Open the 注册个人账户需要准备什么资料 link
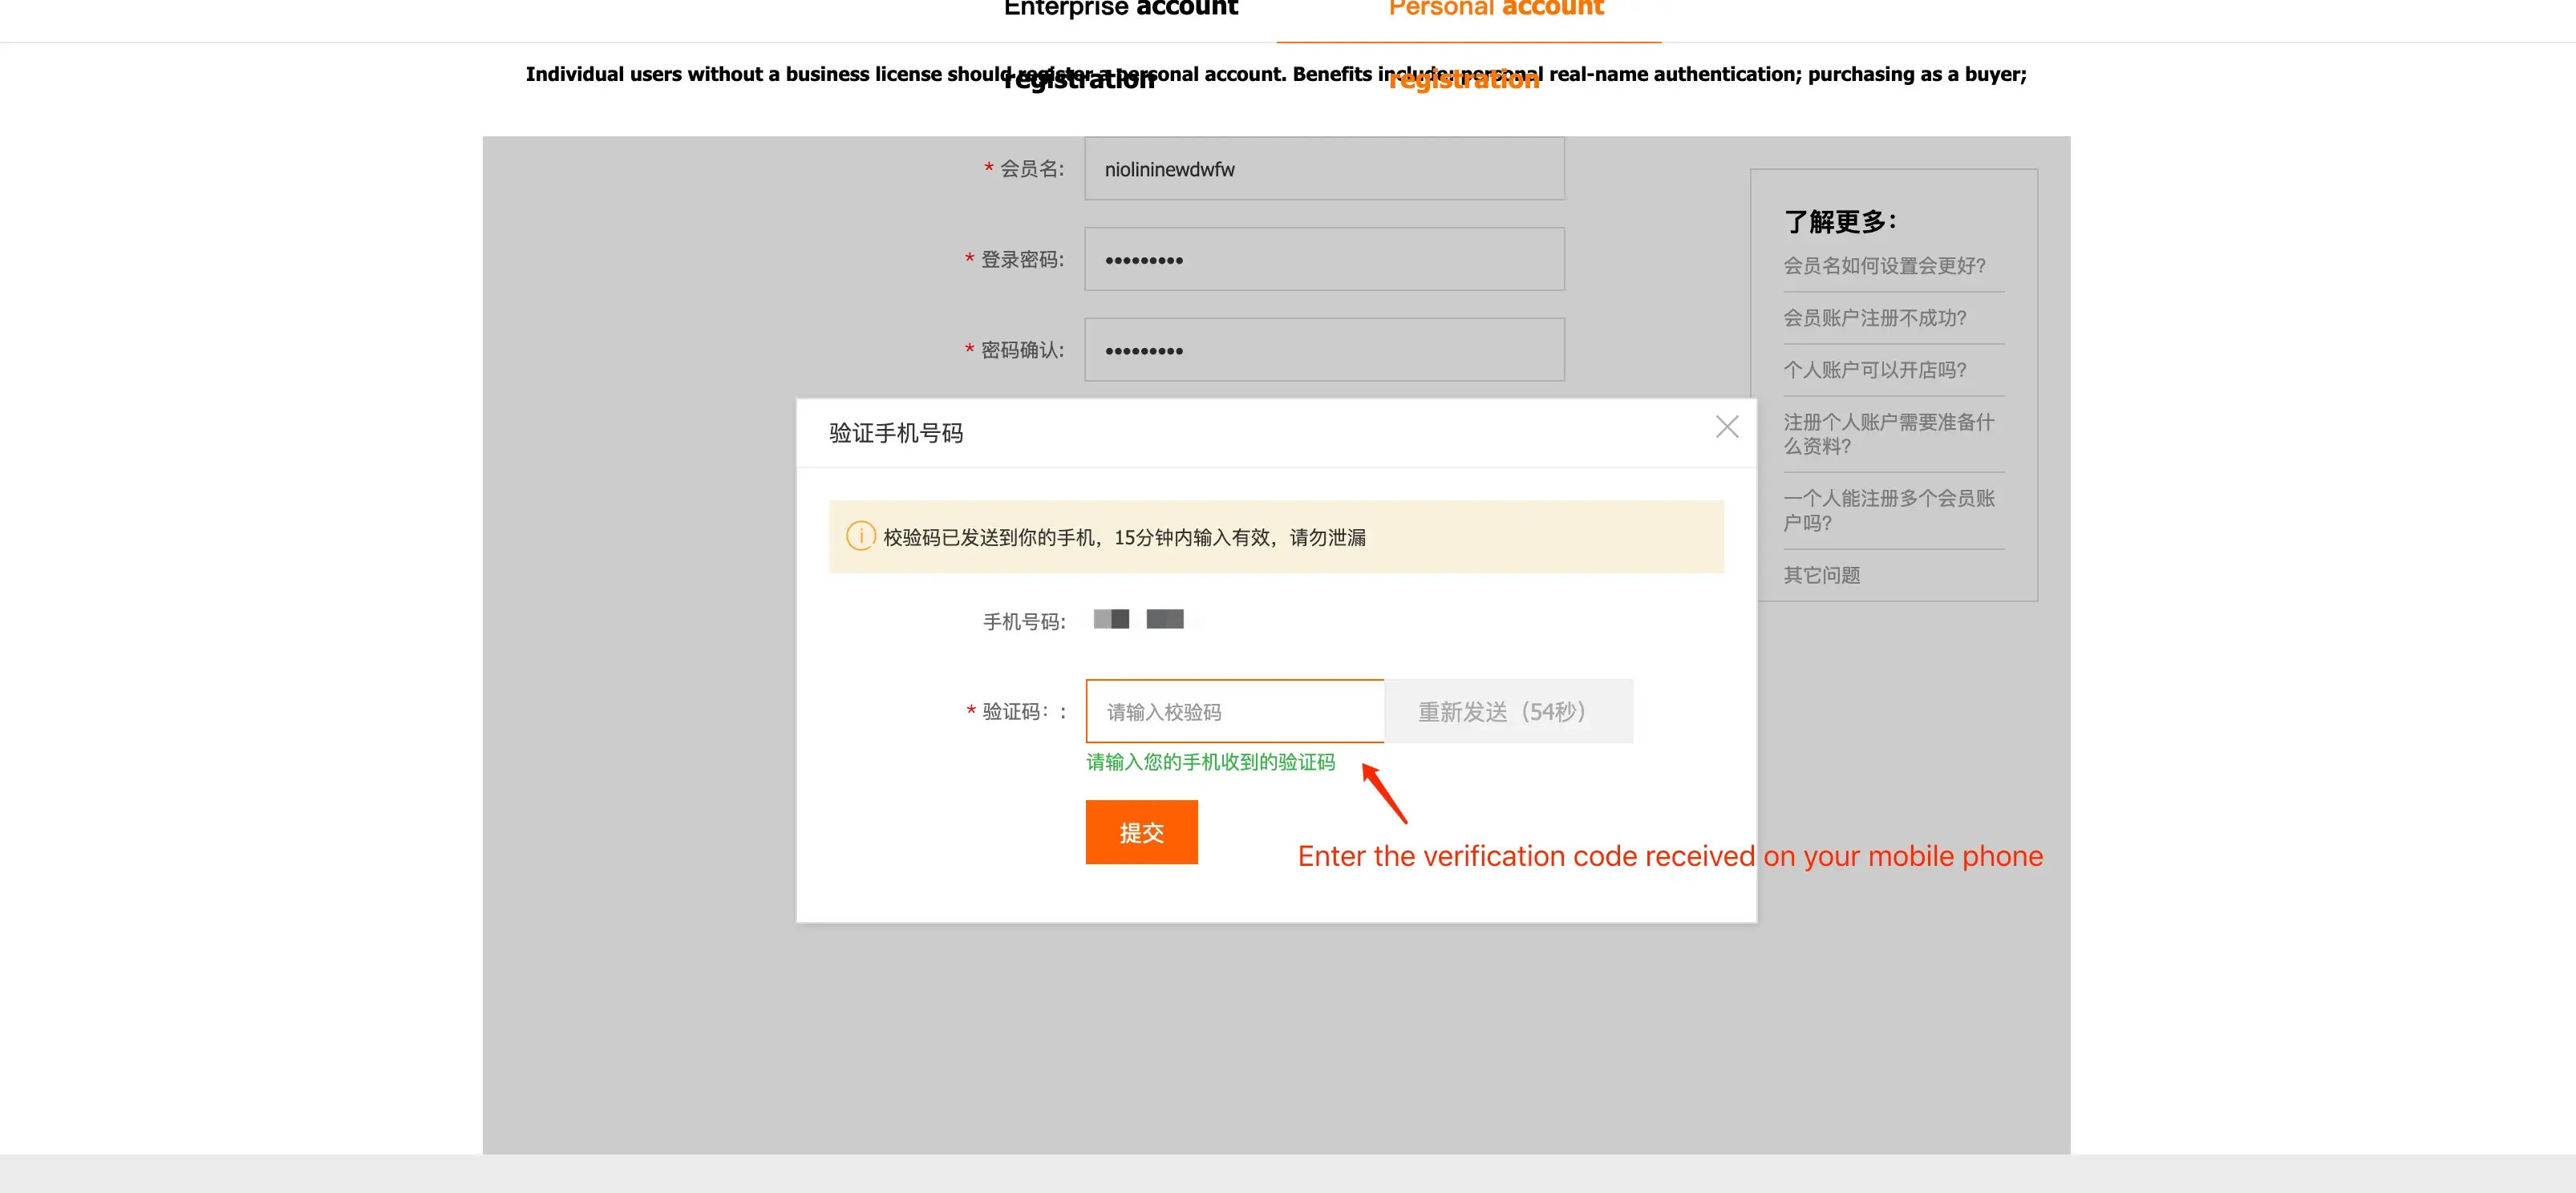 pyautogui.click(x=1888, y=434)
